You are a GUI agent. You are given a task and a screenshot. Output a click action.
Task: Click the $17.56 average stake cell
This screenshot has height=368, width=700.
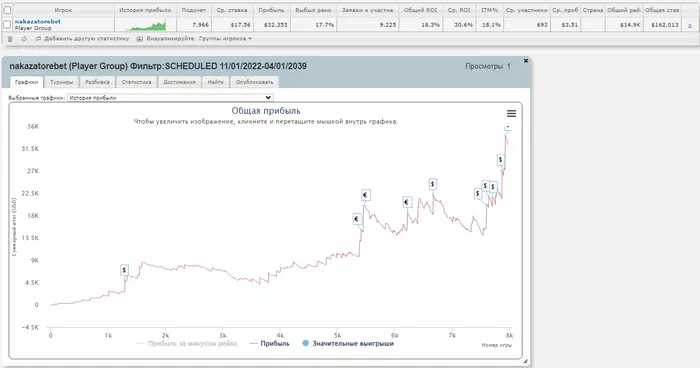241,25
